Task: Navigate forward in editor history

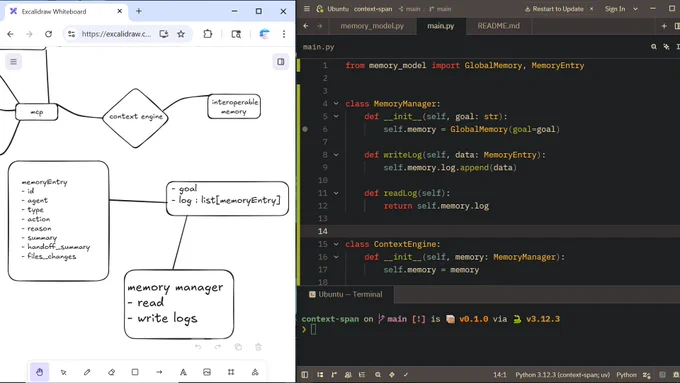Action: [x=320, y=26]
